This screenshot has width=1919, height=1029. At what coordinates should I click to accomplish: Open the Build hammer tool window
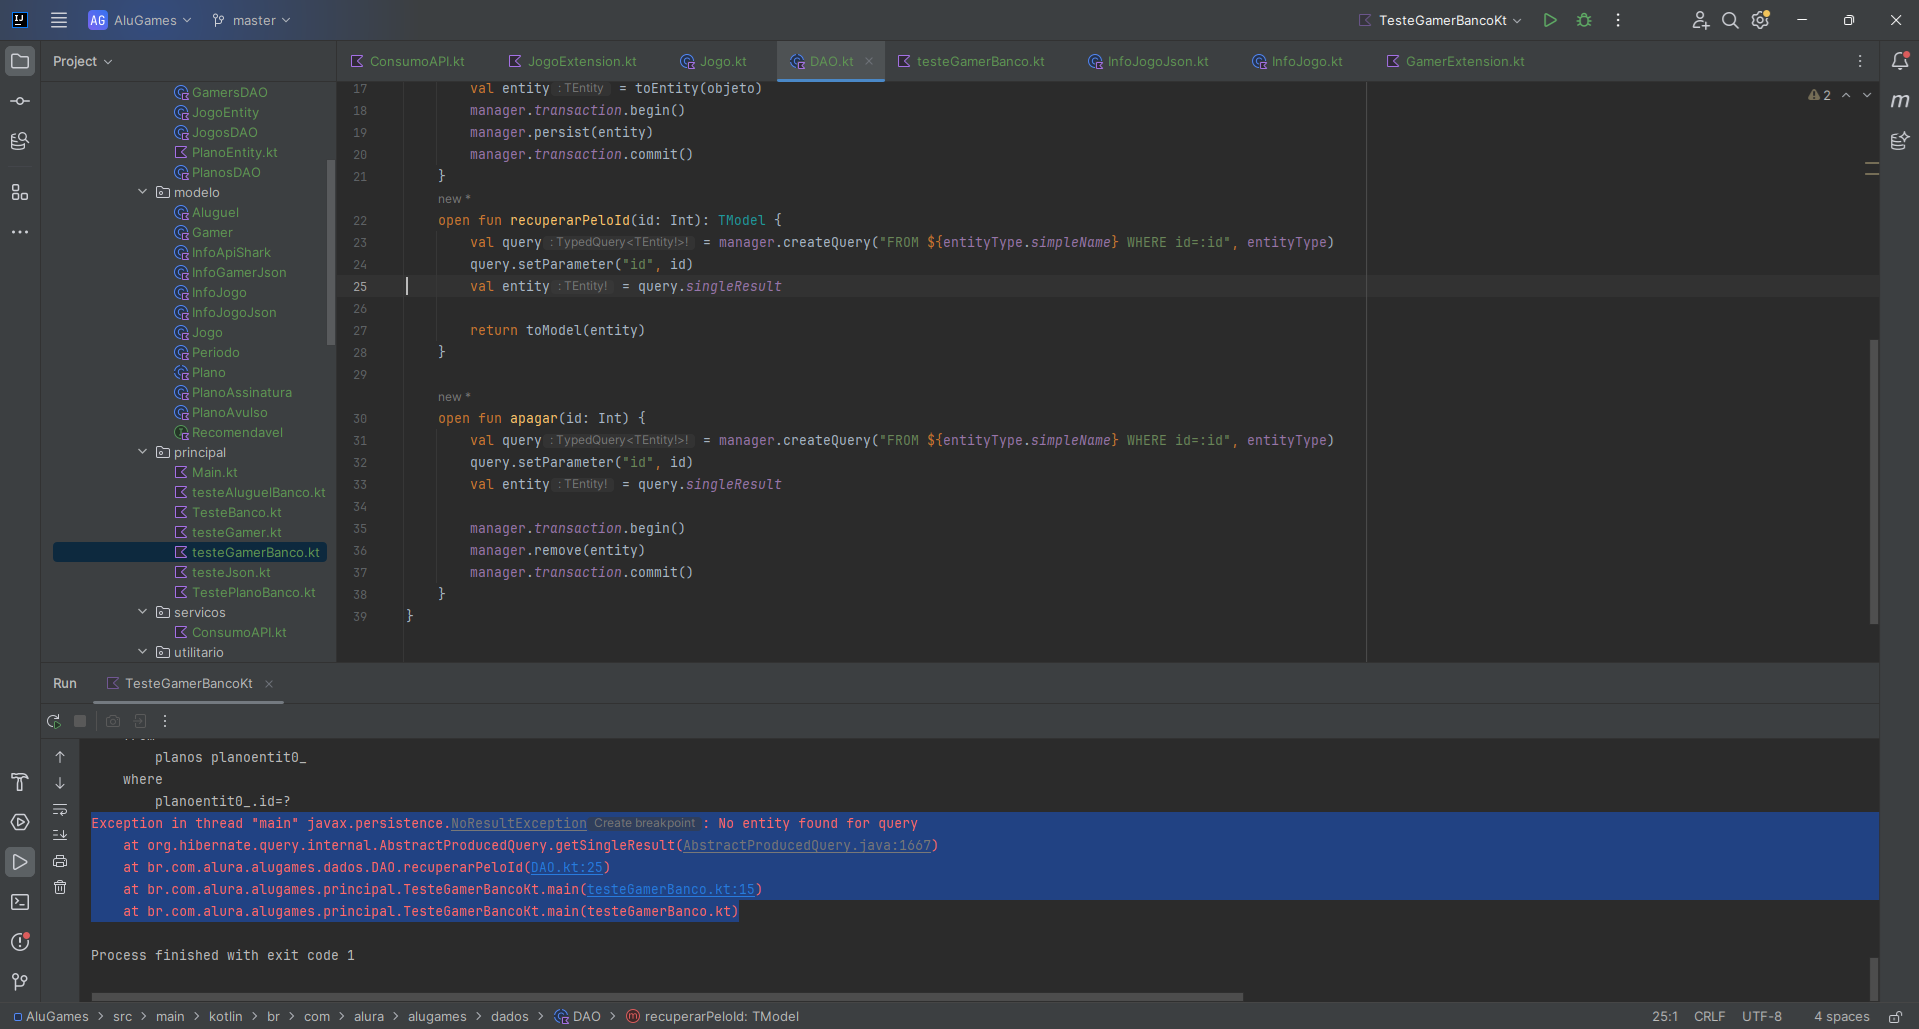pos(20,782)
